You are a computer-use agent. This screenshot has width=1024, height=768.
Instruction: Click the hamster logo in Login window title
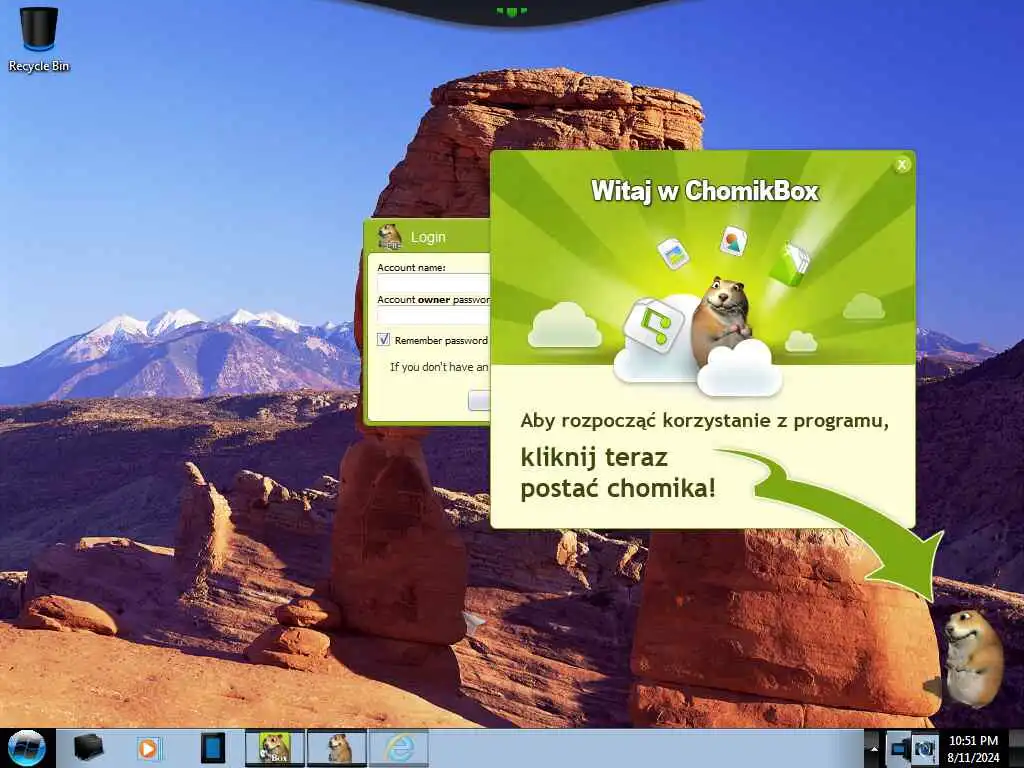(390, 236)
